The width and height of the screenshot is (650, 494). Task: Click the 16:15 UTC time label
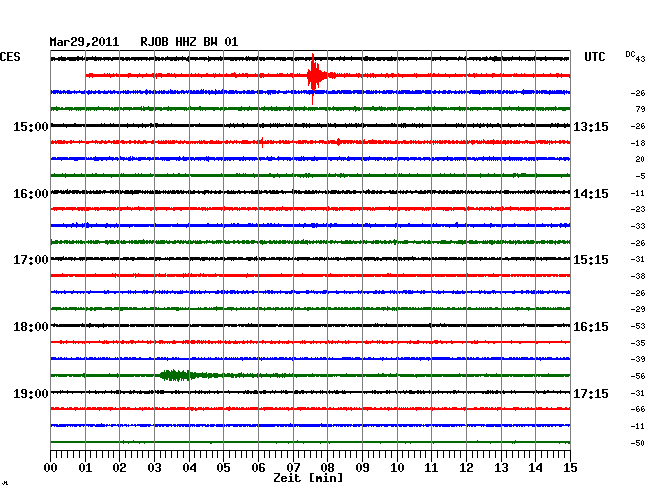[591, 327]
